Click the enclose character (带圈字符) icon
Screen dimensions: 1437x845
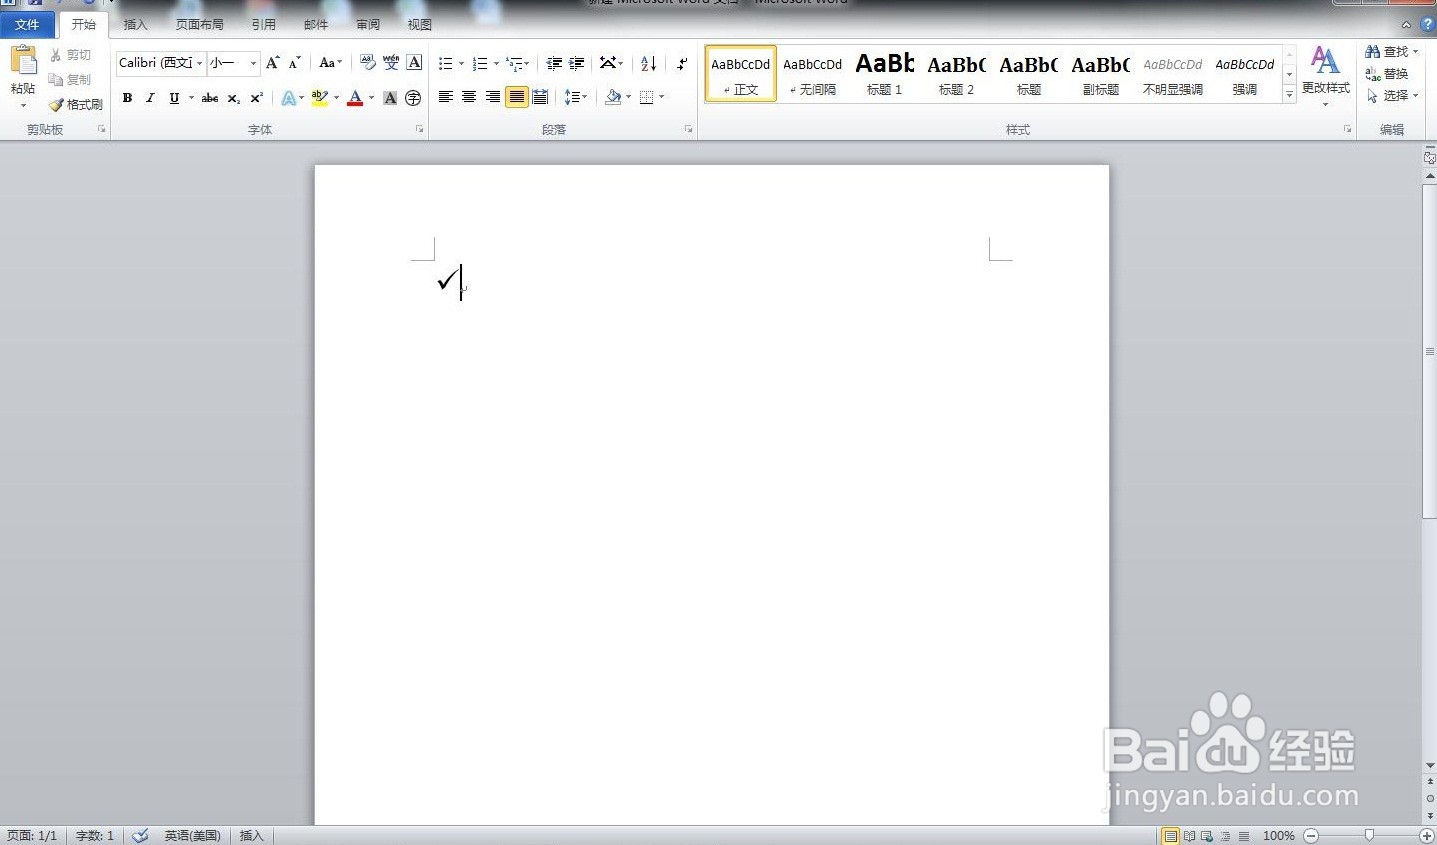413,98
